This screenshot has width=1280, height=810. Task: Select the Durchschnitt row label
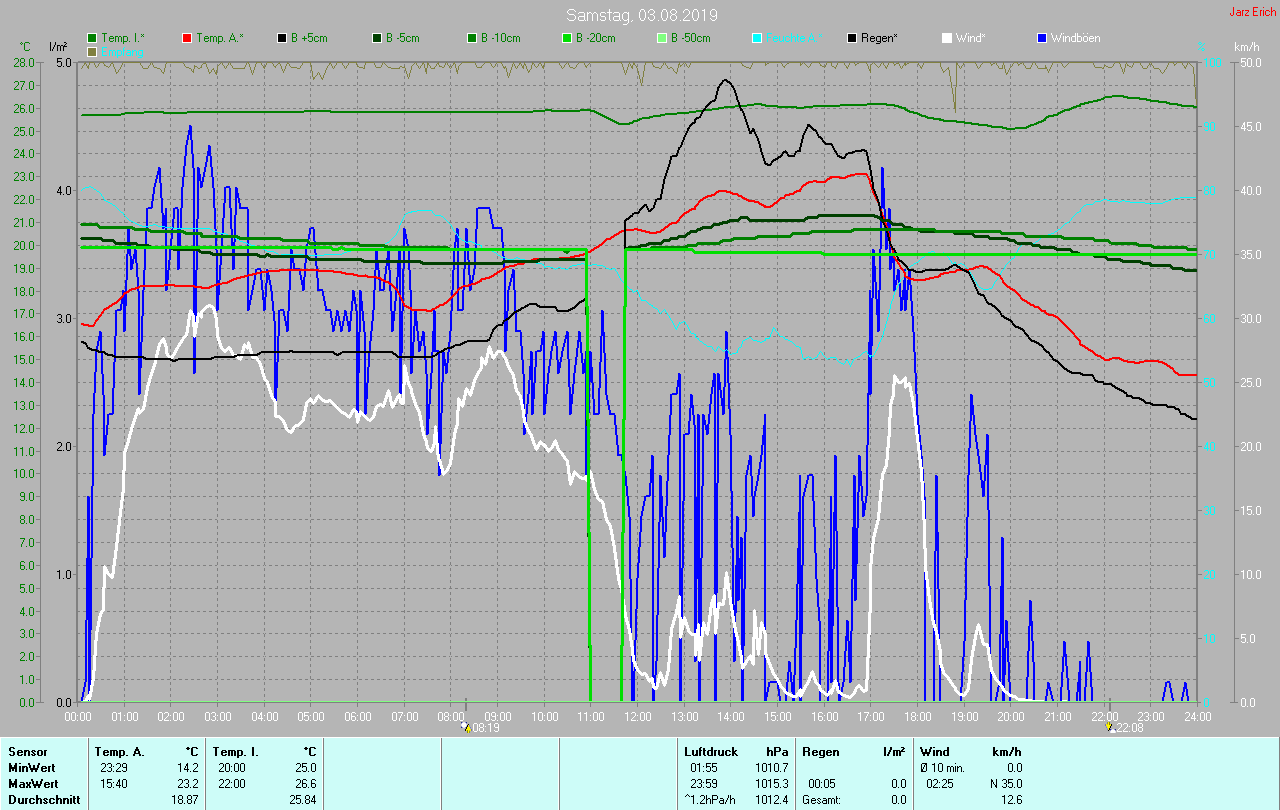(x=42, y=799)
